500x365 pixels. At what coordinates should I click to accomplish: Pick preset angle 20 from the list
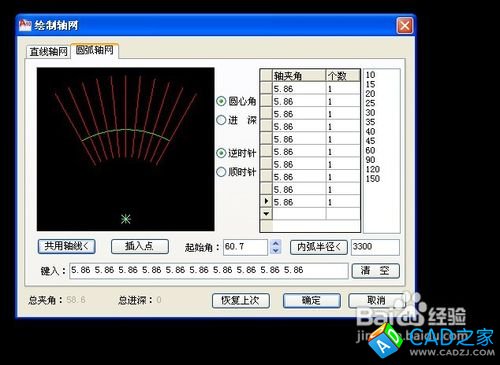370,94
